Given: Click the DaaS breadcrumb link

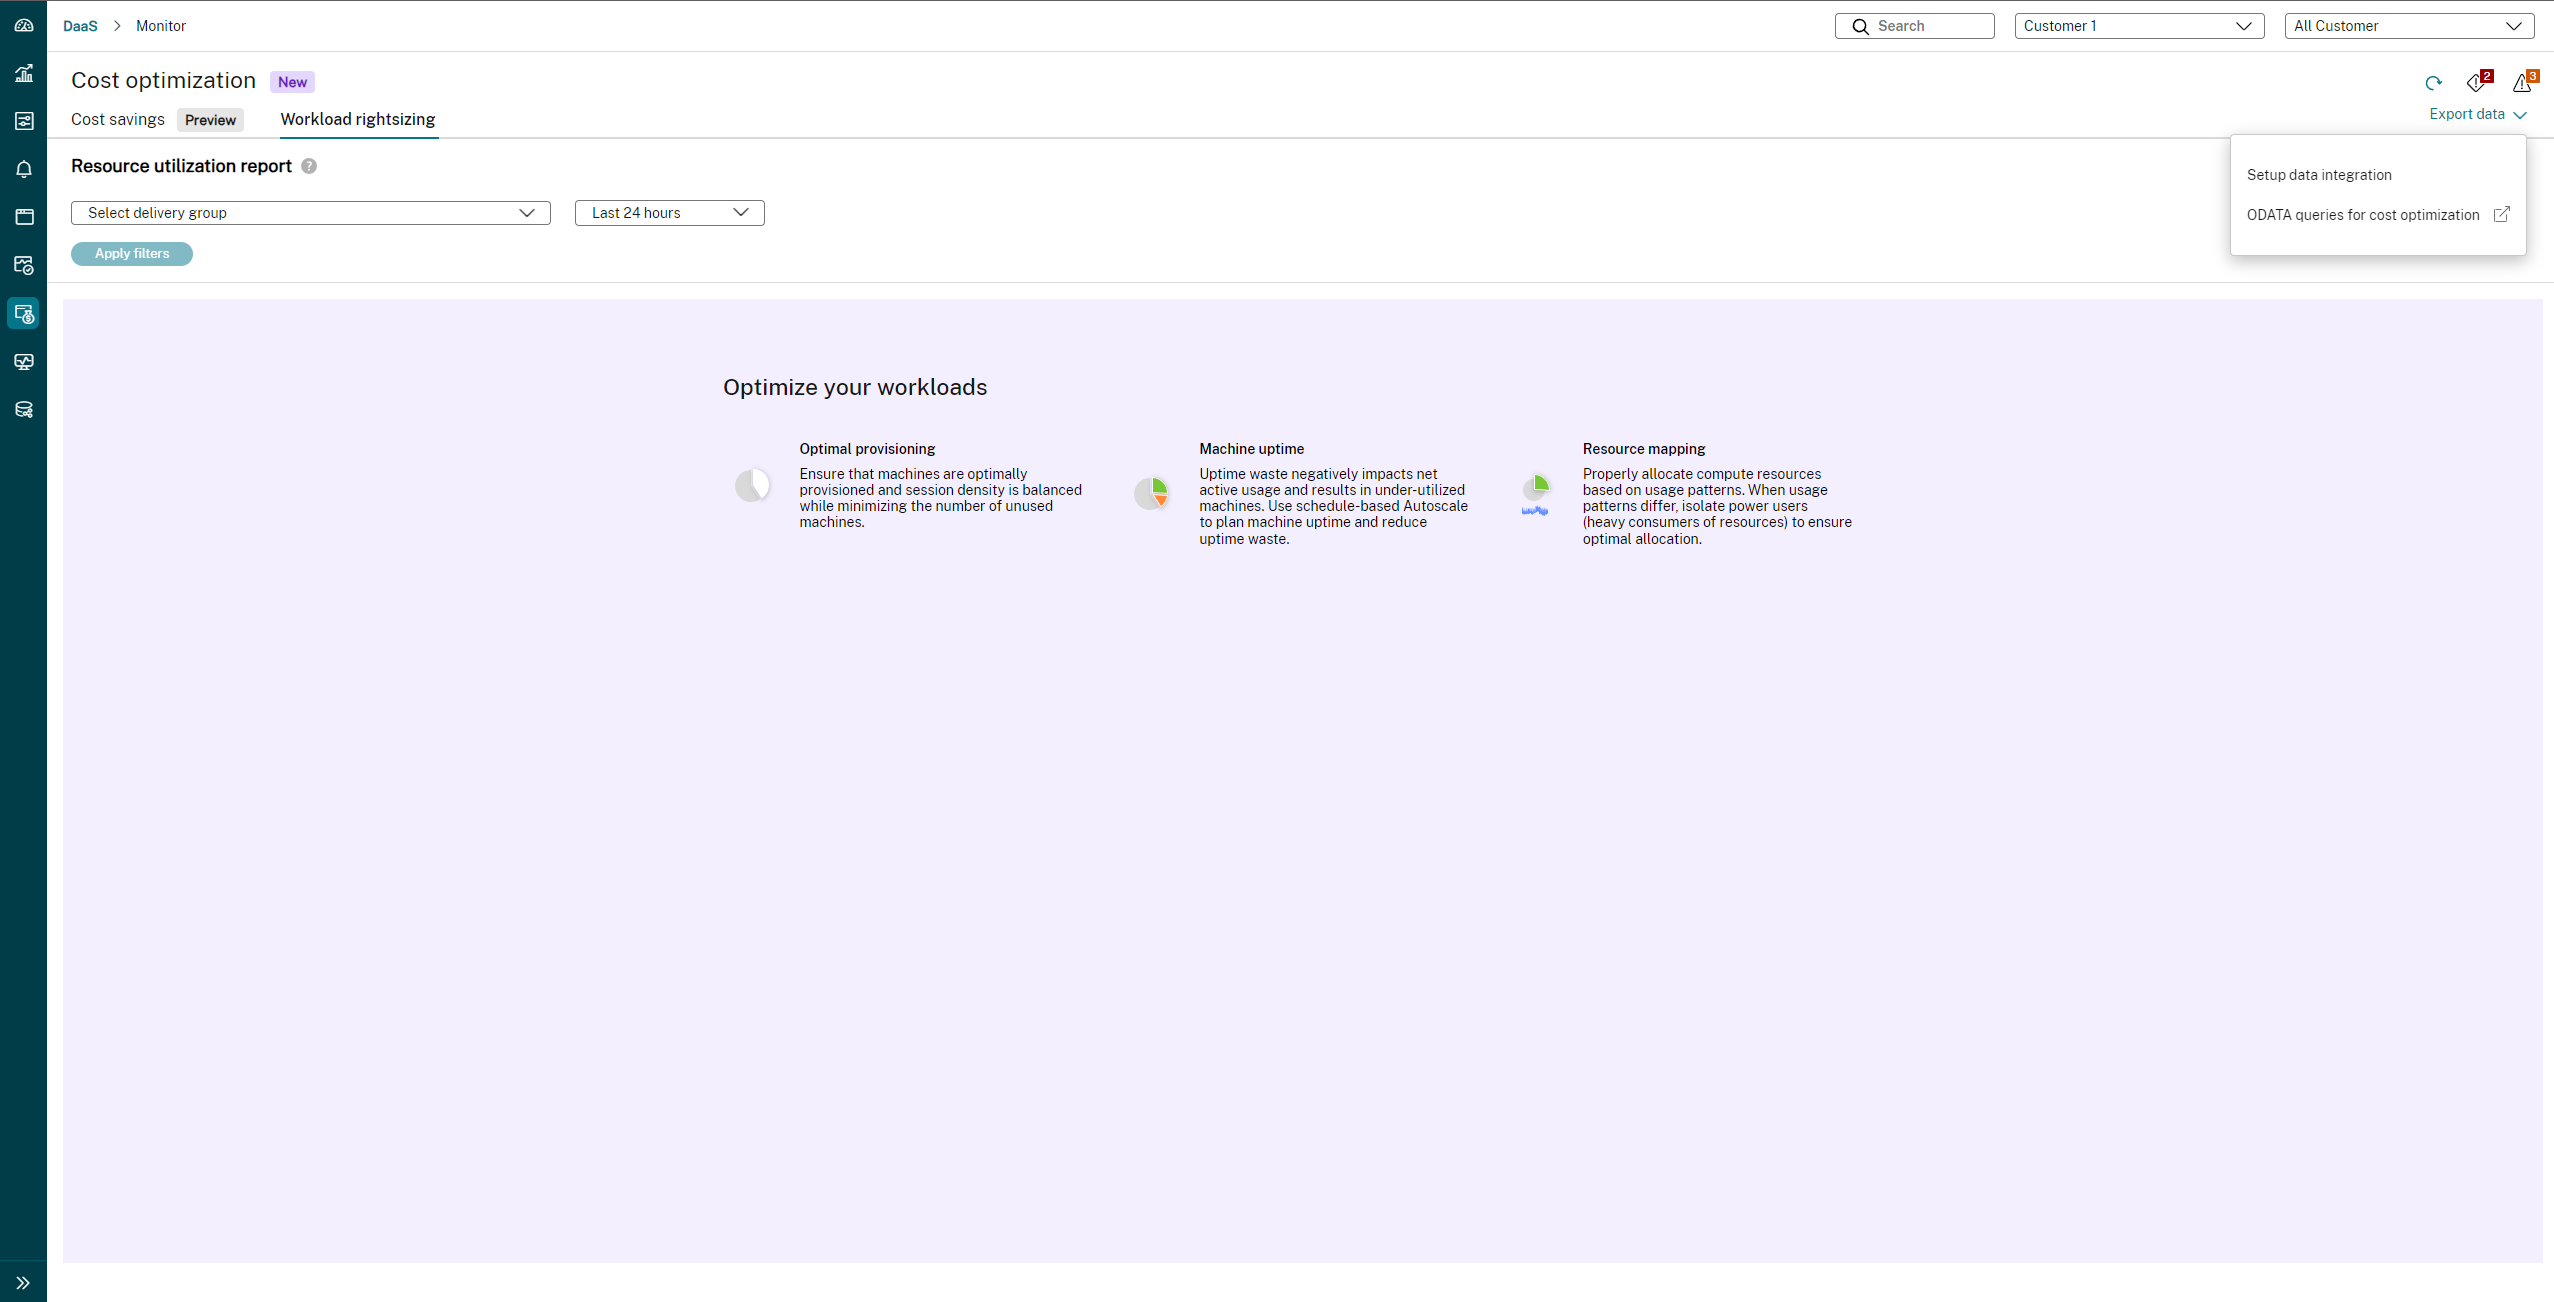Looking at the screenshot, I should (80, 26).
